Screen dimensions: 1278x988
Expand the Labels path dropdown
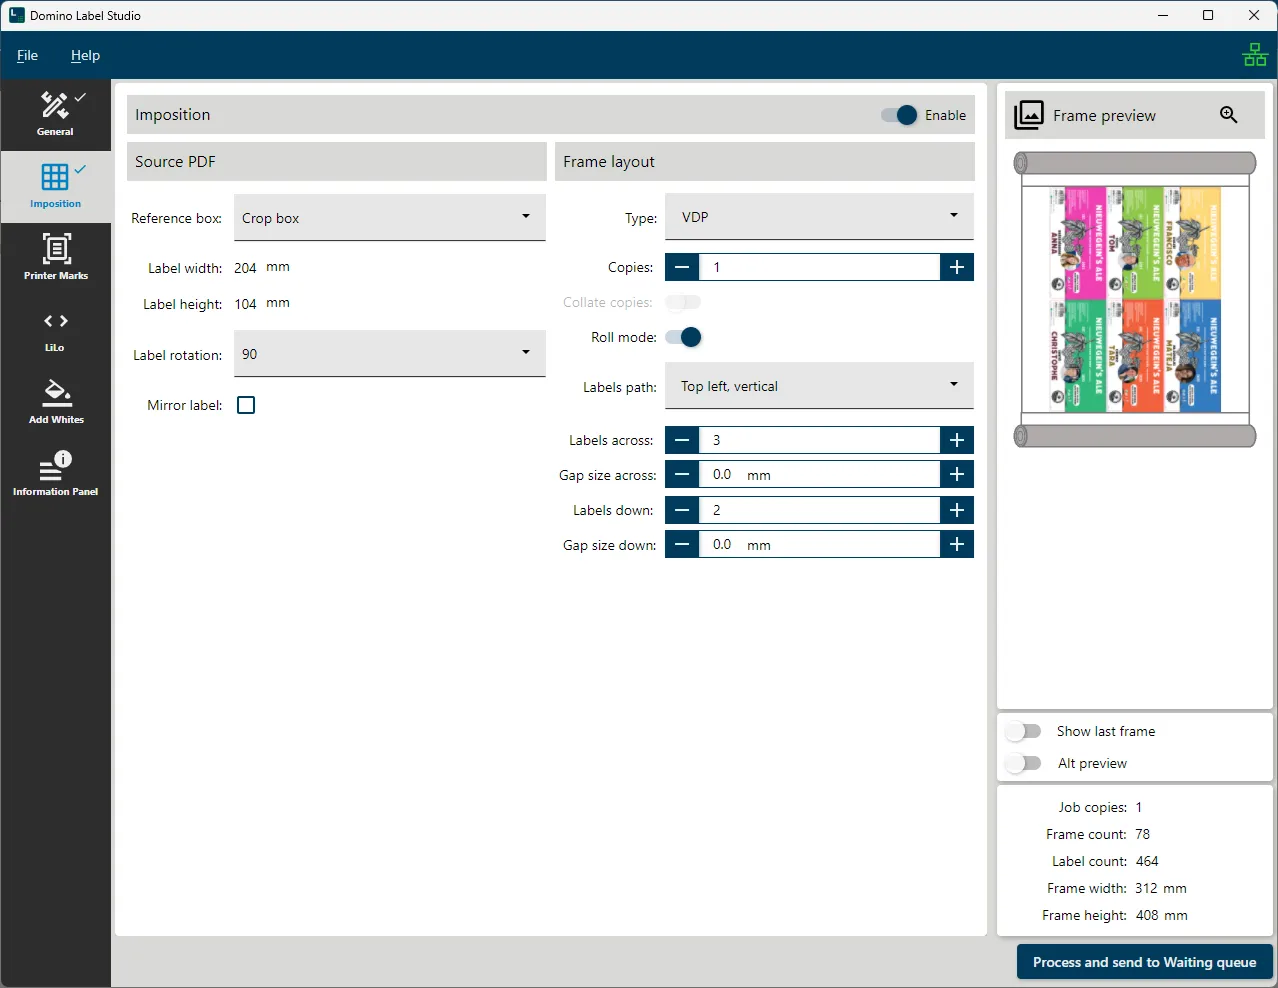pyautogui.click(x=819, y=386)
